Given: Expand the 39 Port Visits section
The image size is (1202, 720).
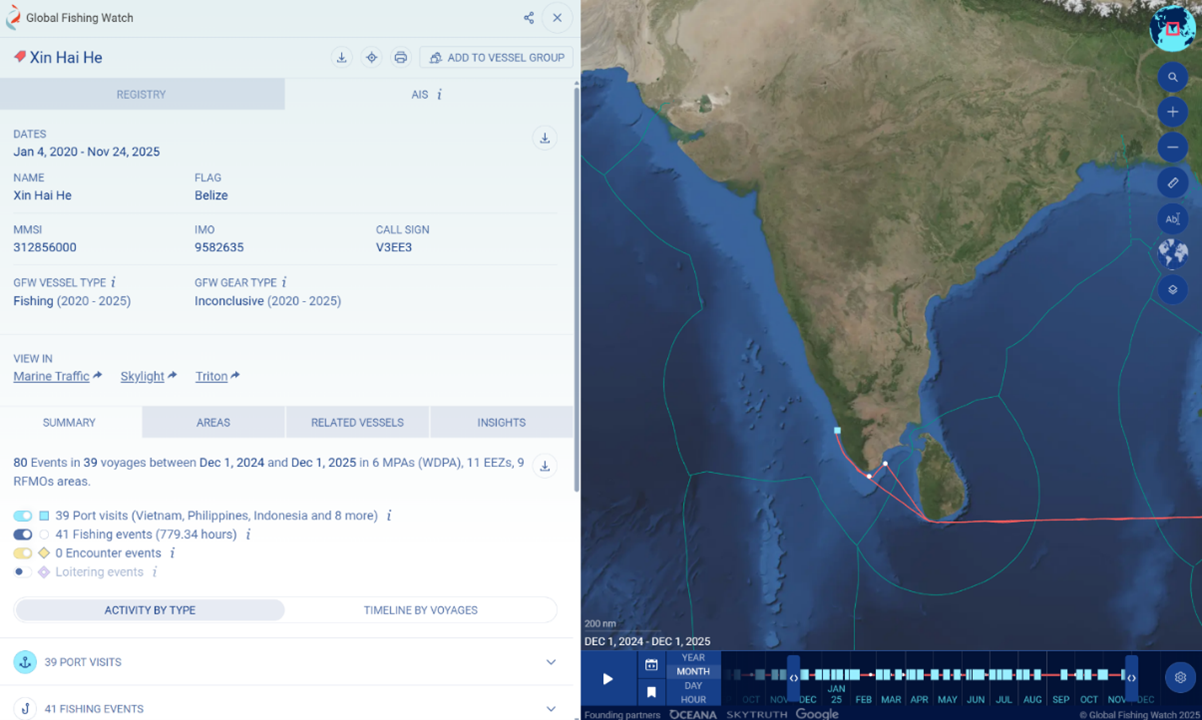Looking at the screenshot, I should pos(550,662).
